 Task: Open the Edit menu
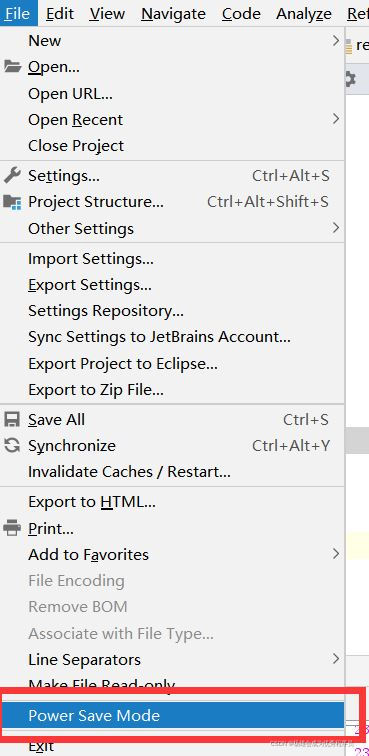60,14
